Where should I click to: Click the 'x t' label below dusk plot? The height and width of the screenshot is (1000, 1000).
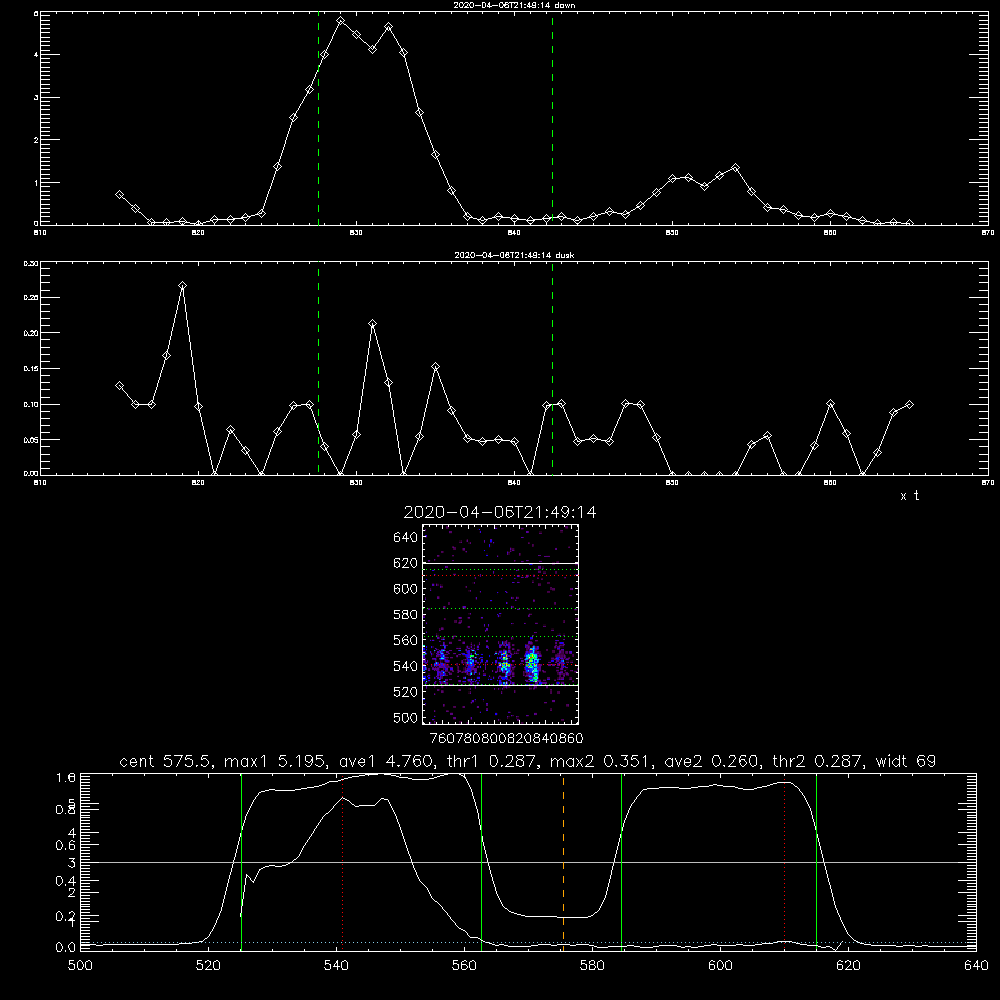(x=909, y=496)
